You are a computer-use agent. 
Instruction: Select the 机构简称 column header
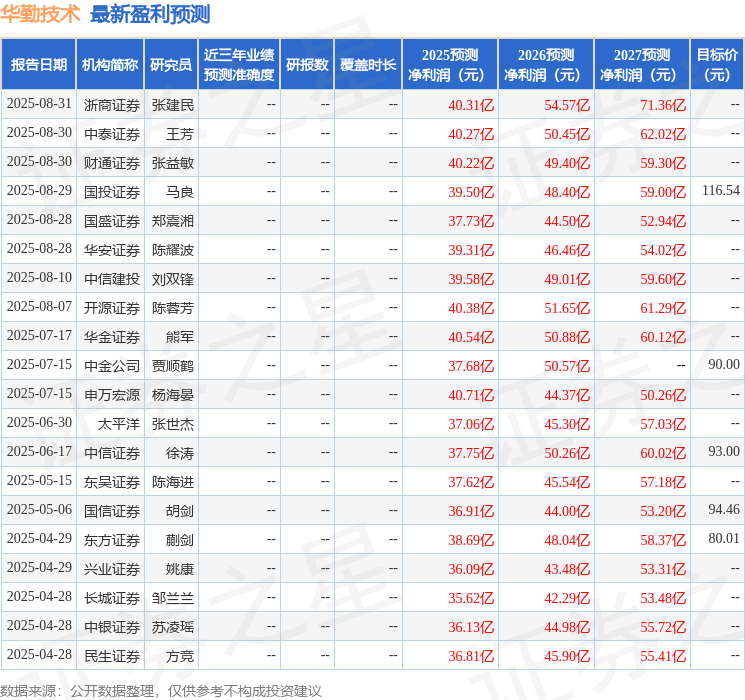(x=110, y=65)
